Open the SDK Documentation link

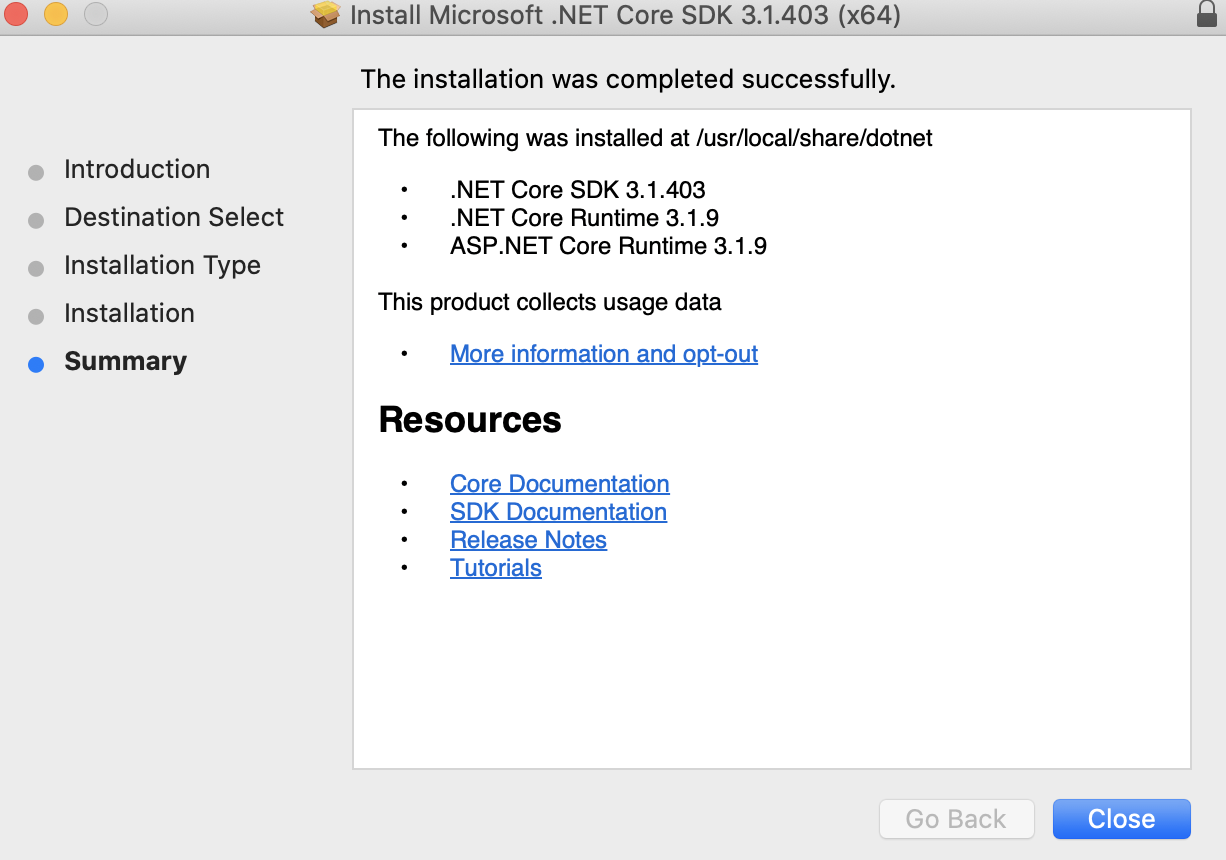(558, 512)
